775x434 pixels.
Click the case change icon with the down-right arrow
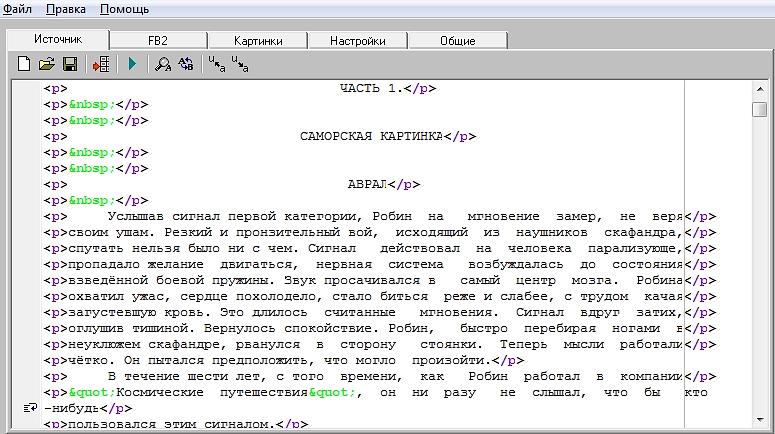coord(240,64)
